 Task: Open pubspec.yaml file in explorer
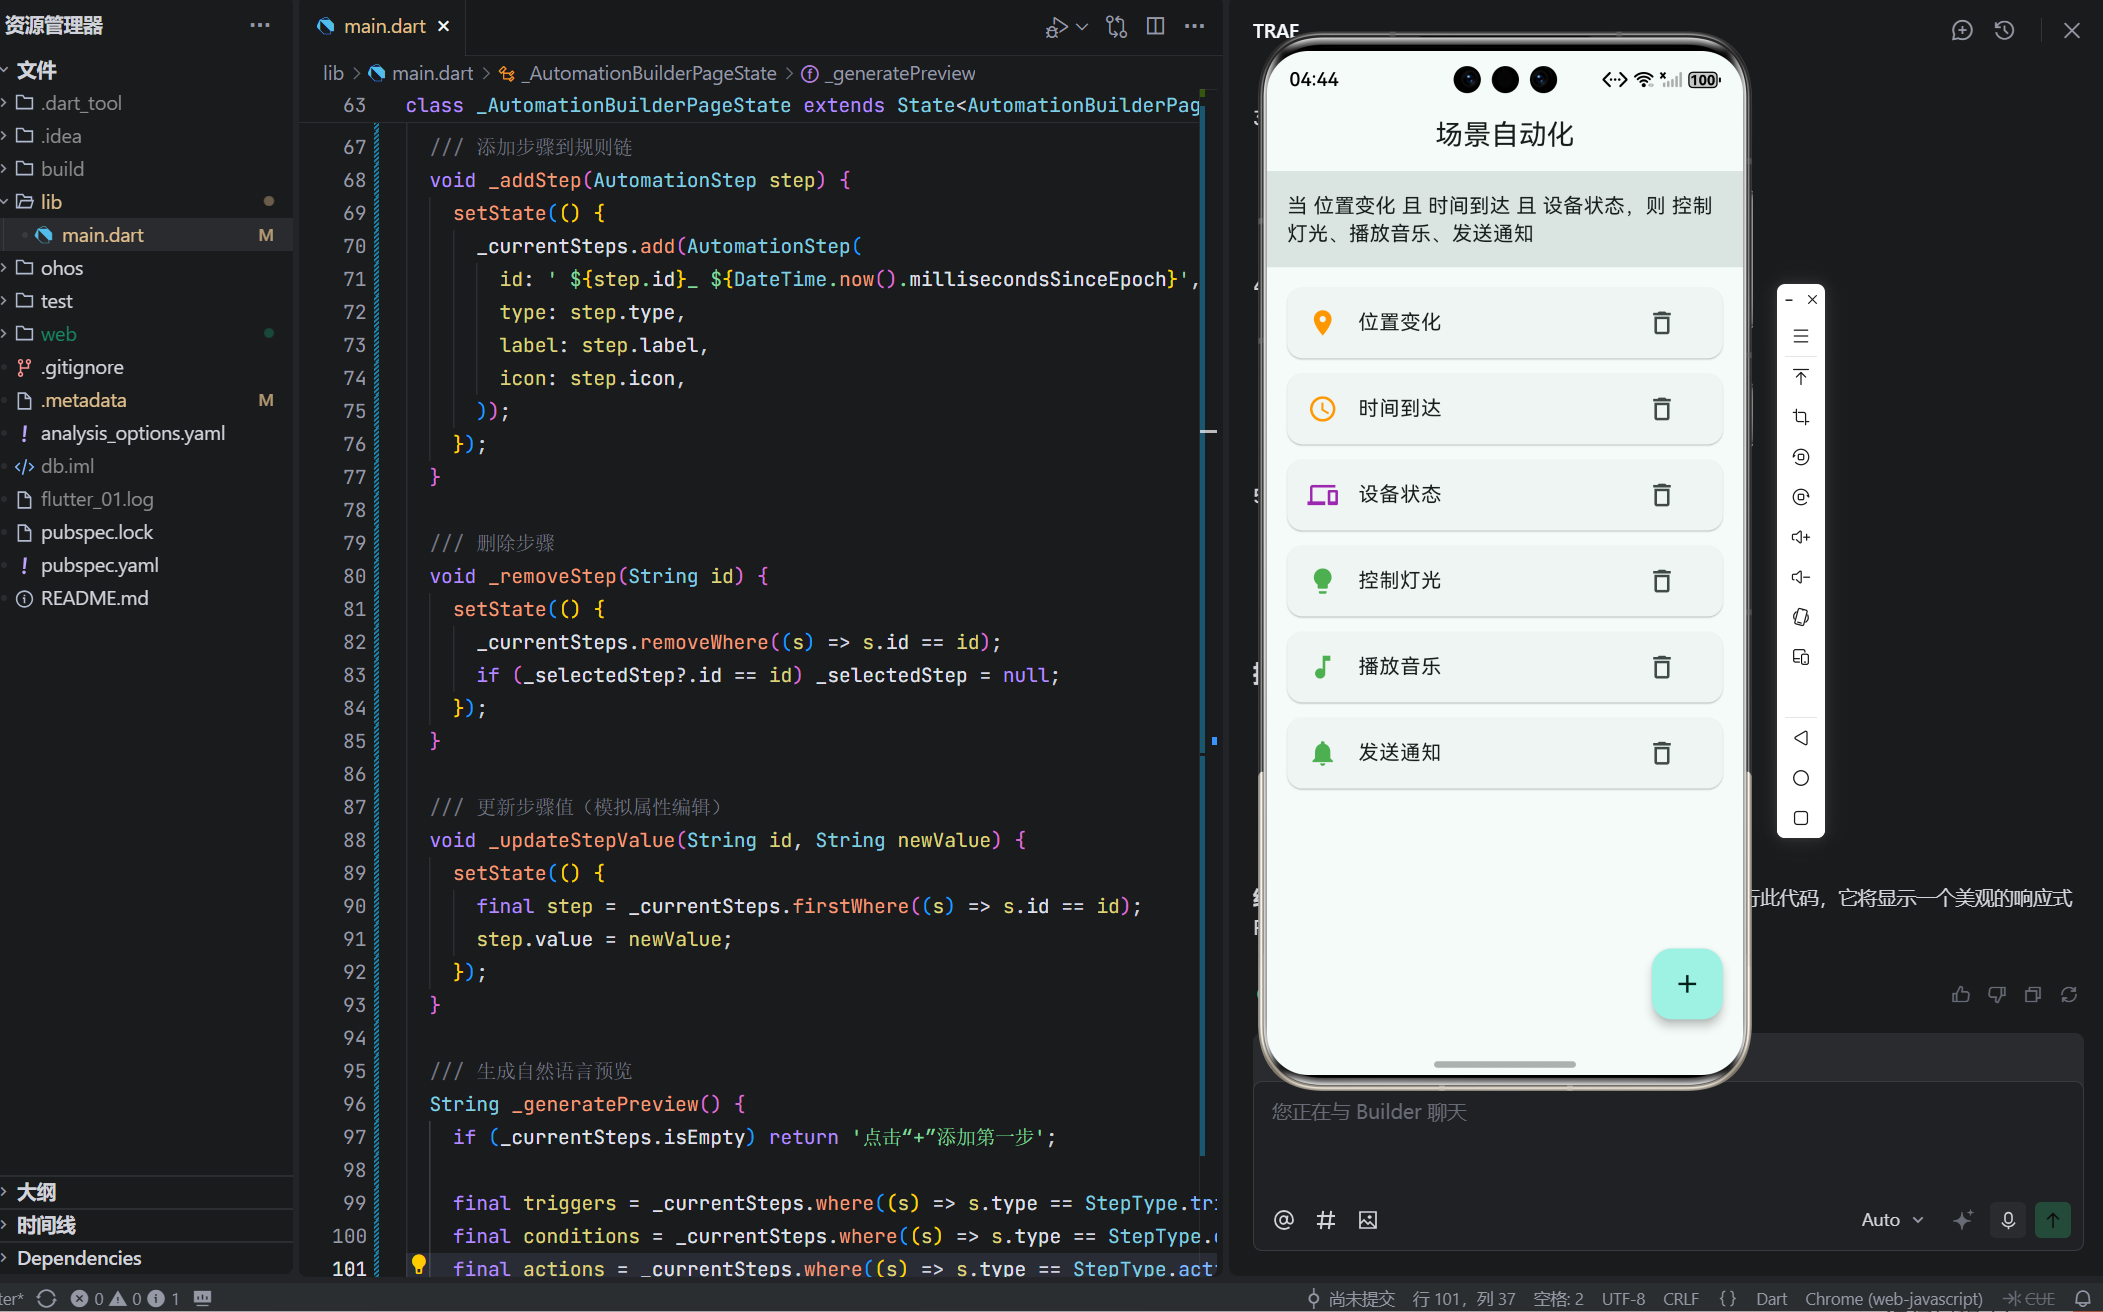click(99, 565)
